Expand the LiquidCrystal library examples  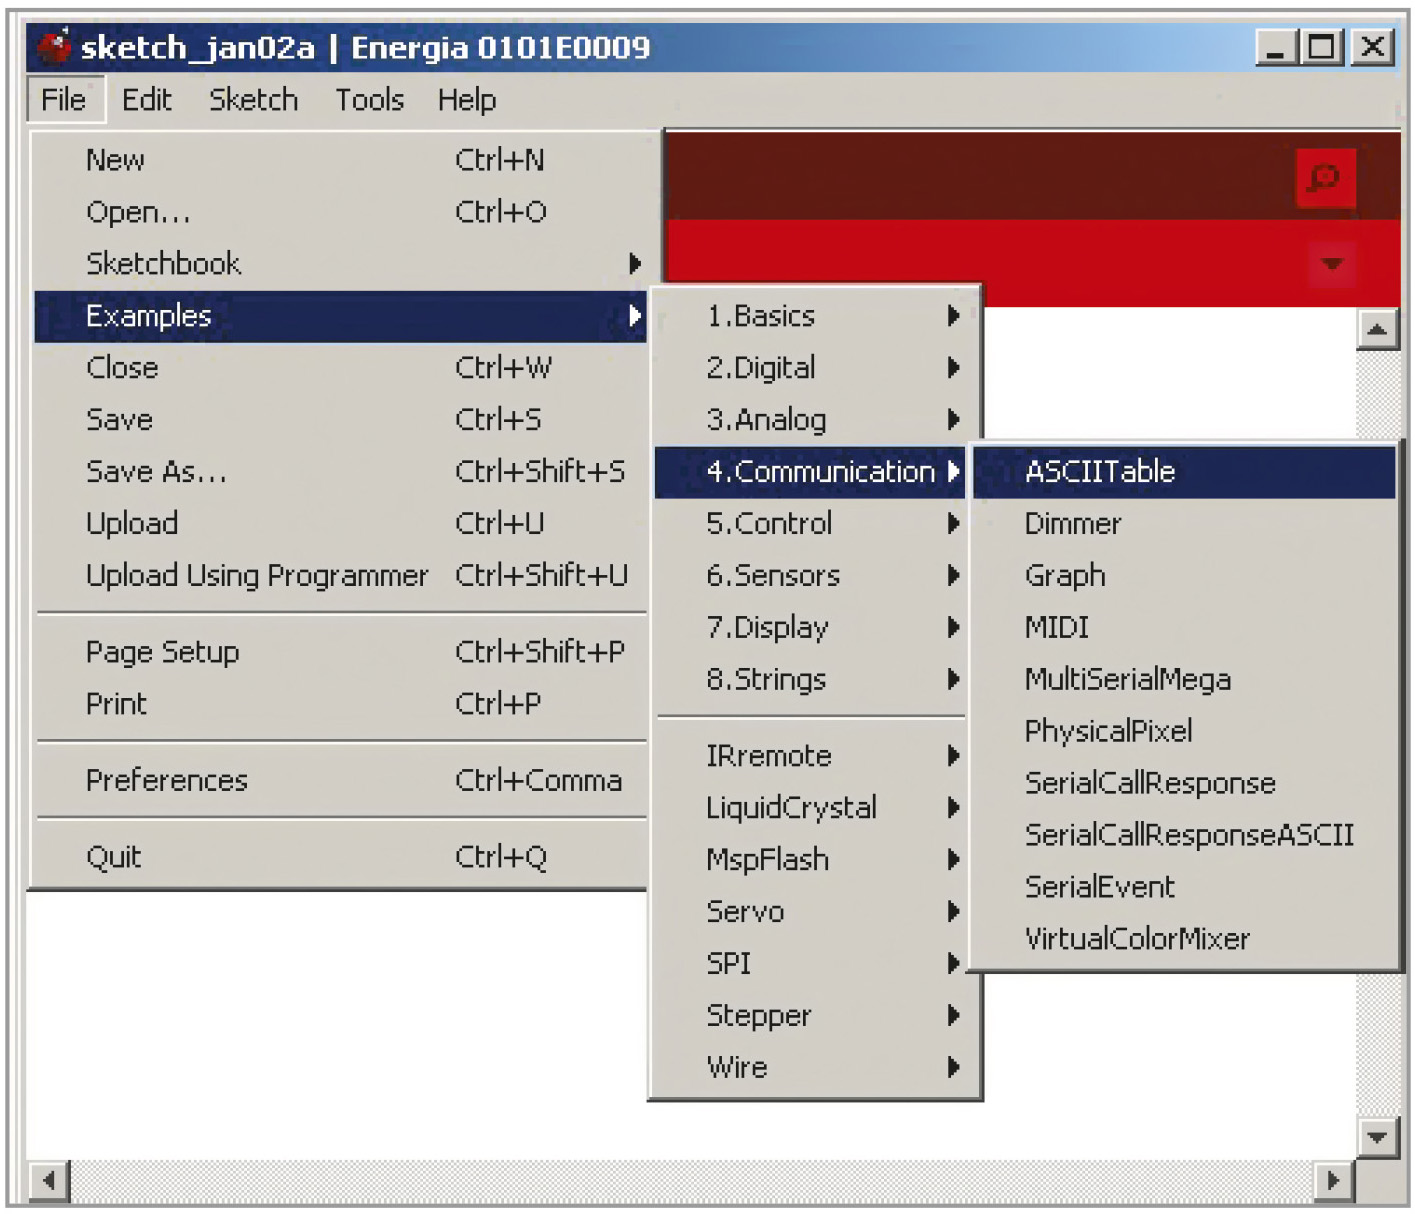click(811, 808)
